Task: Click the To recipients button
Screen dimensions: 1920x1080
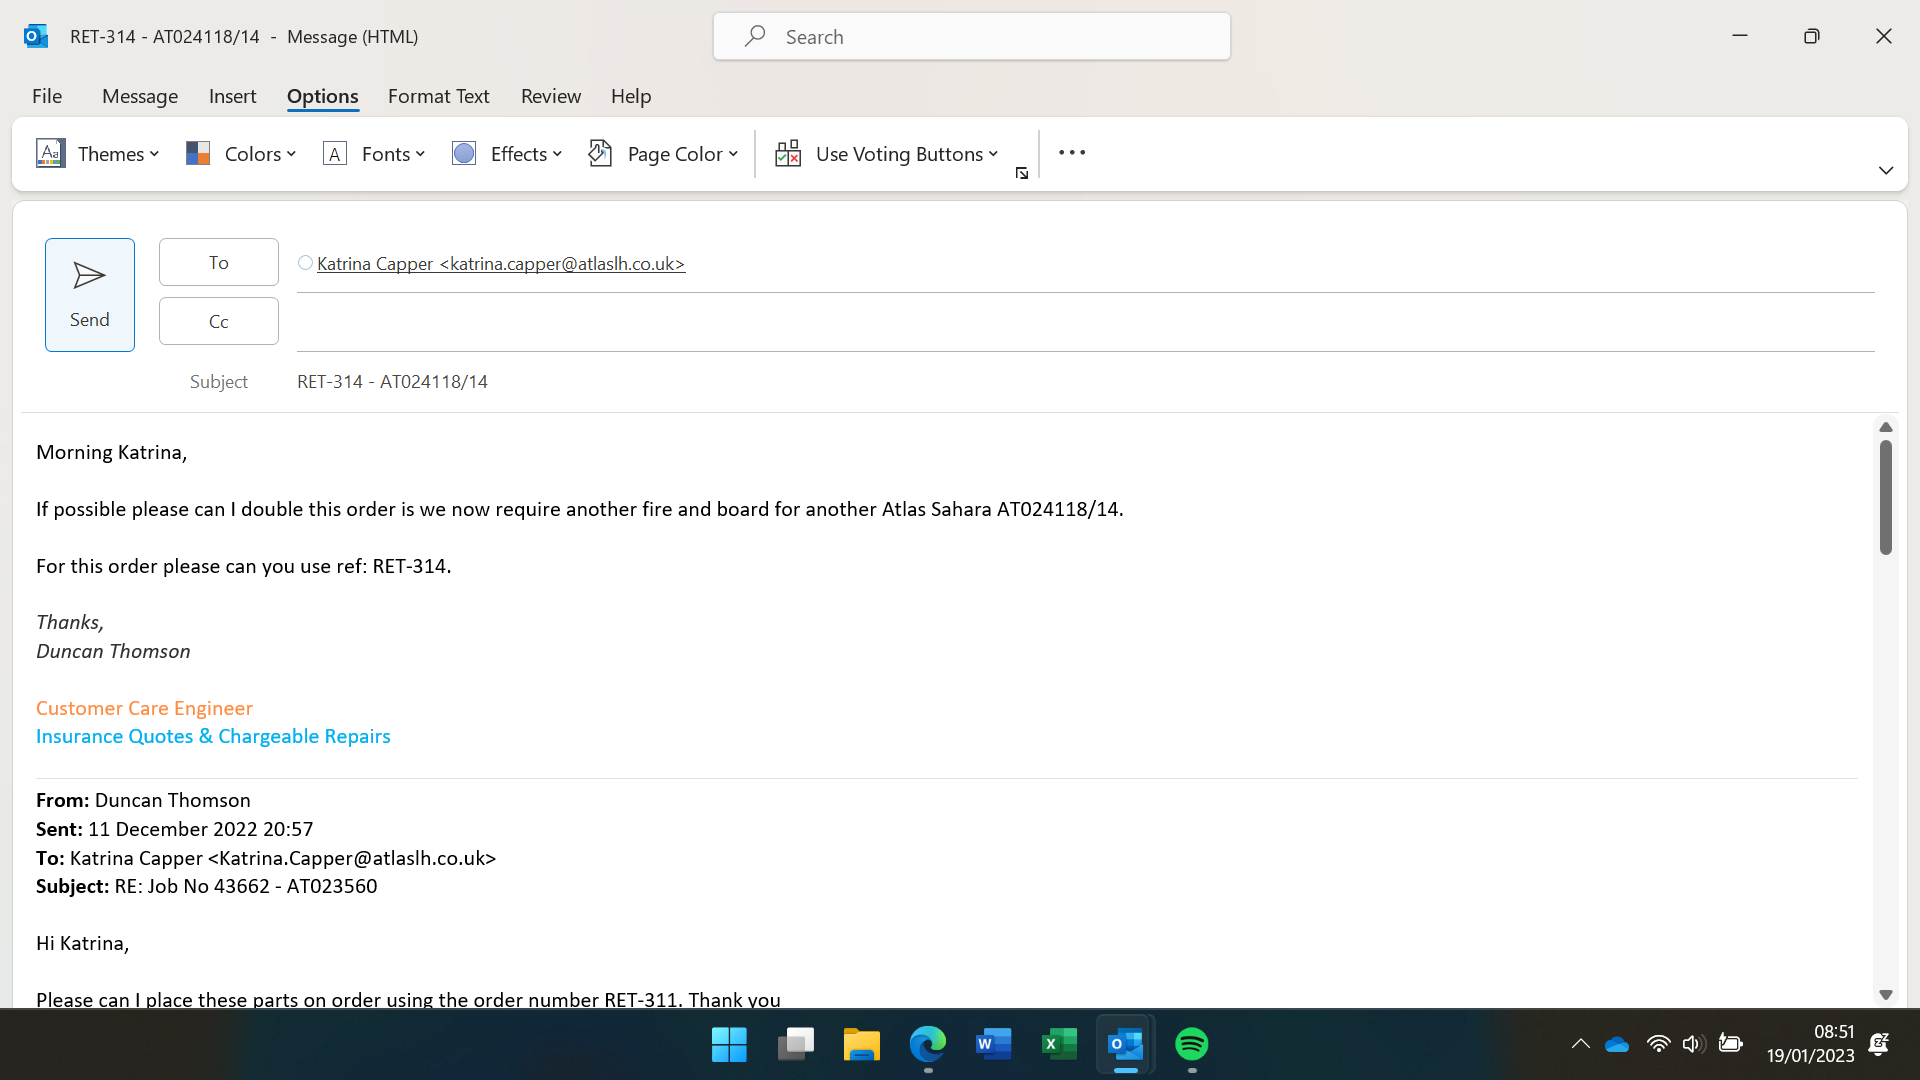Action: [218, 262]
